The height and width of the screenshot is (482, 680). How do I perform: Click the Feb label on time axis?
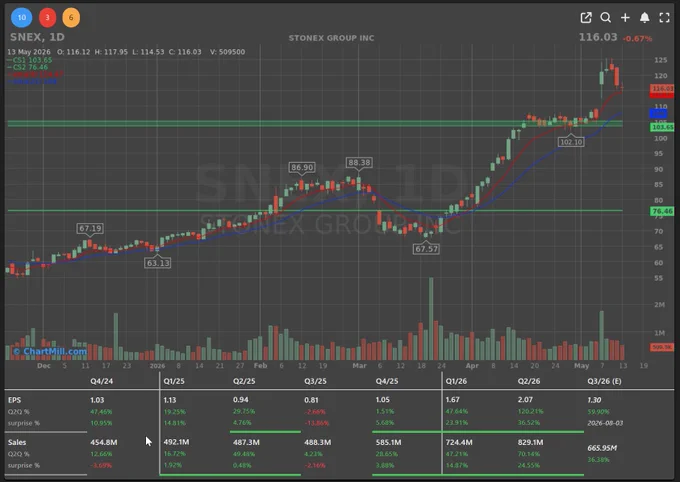(x=260, y=365)
